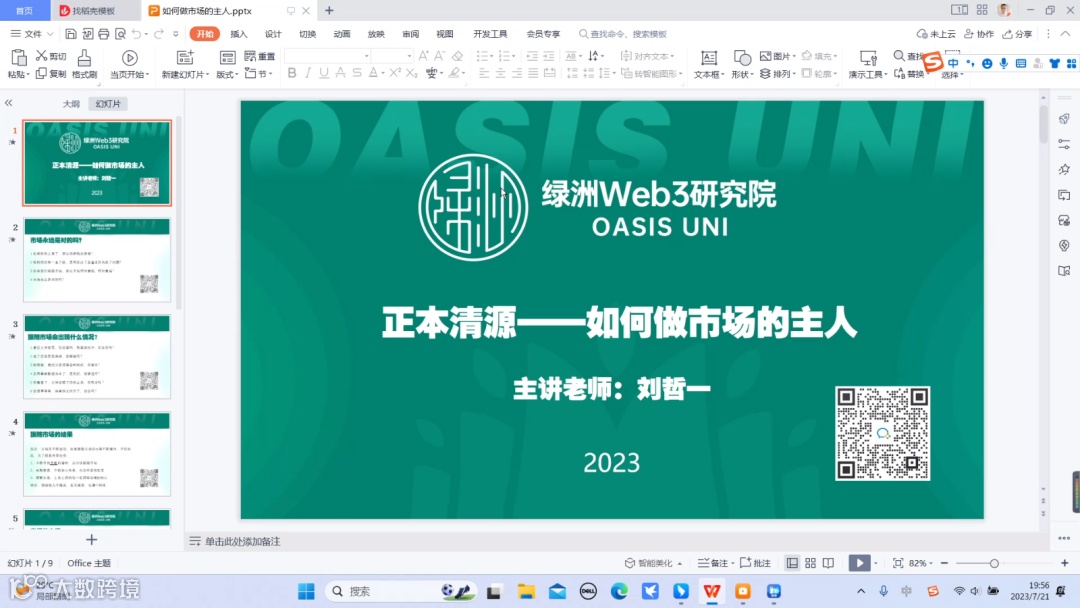Switch to the 大纲 outline tab
Screen dimensions: 1080x608
[71, 103]
